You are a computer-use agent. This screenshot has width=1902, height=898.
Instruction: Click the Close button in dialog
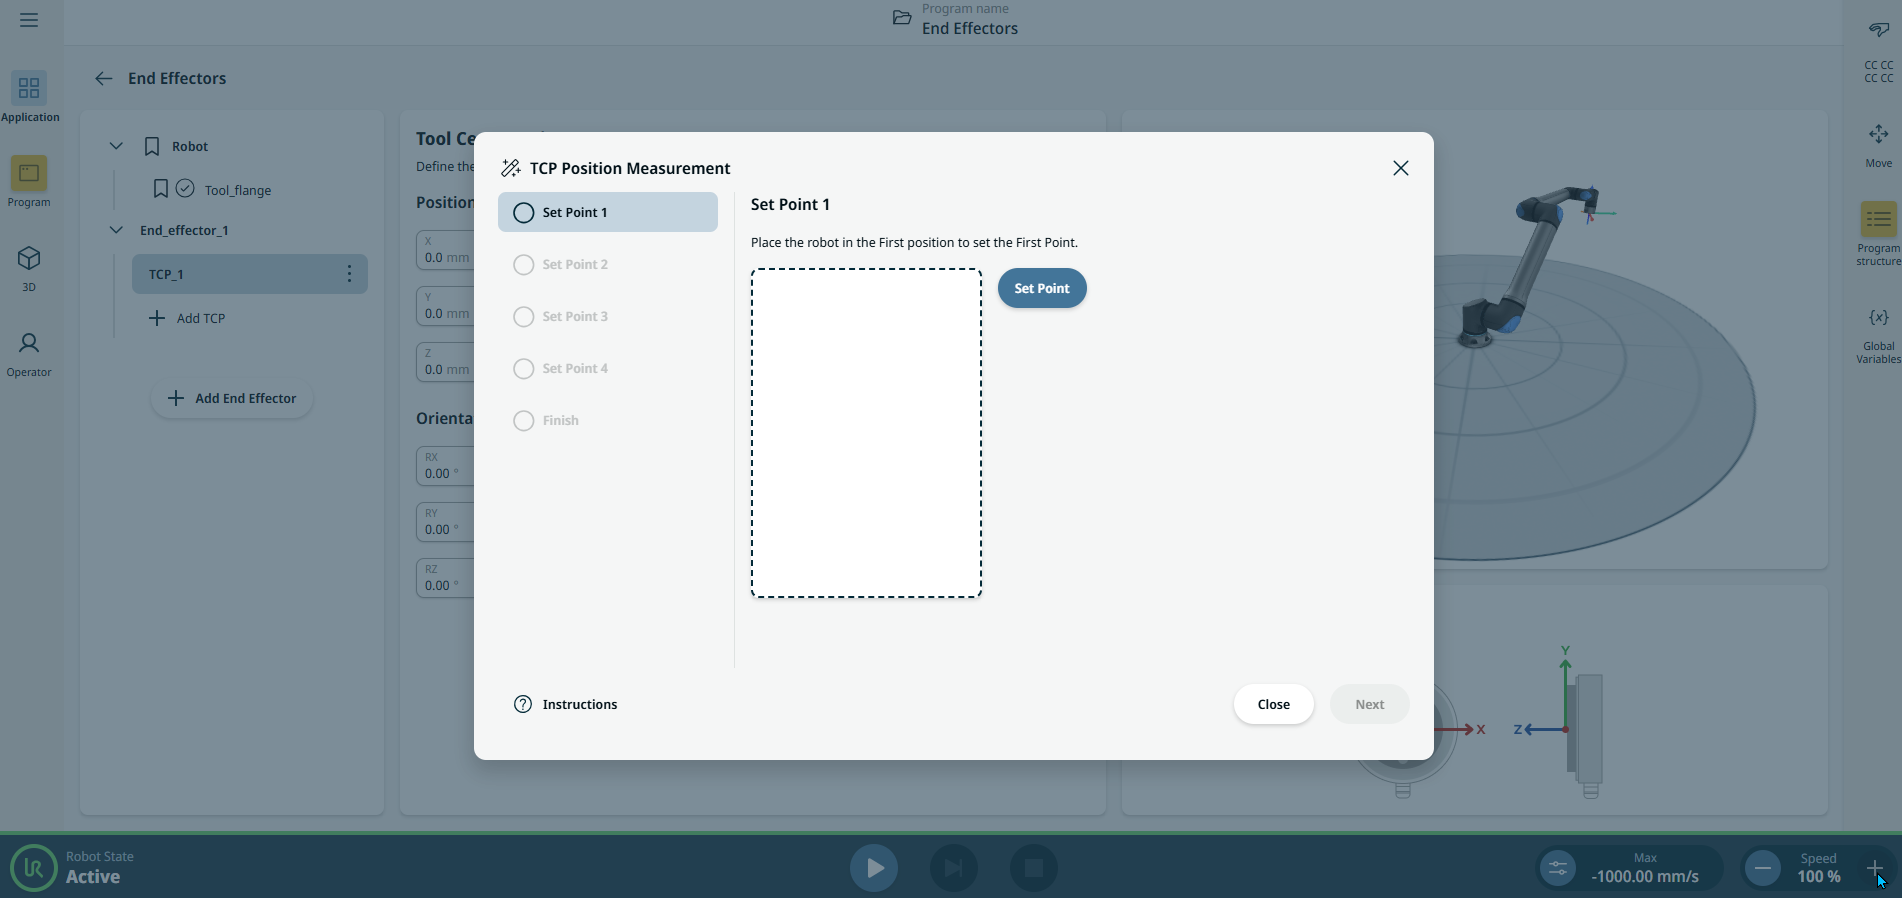[x=1273, y=705]
